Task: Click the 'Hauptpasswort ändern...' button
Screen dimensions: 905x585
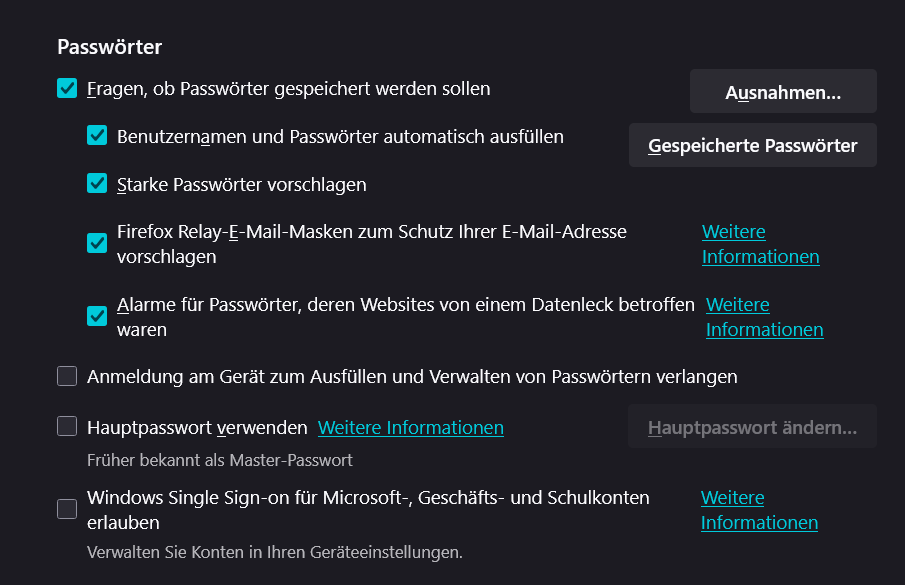Action: click(x=752, y=427)
